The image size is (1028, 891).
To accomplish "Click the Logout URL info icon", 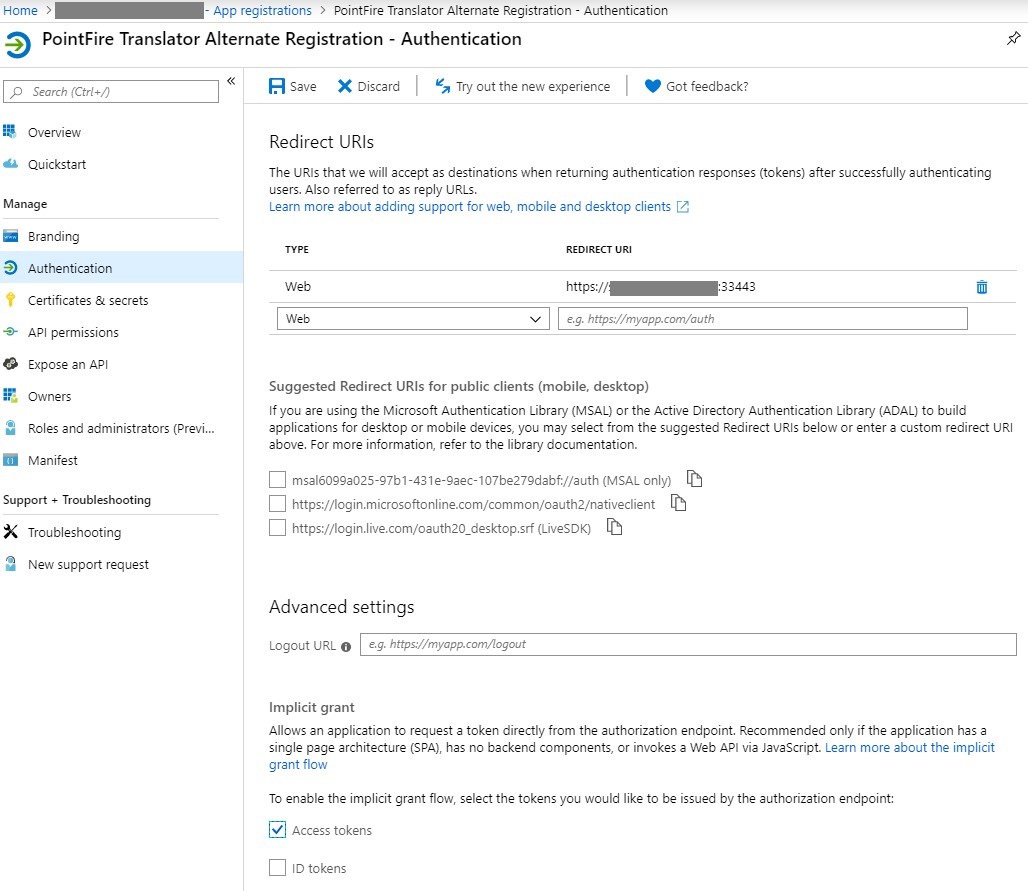I will [x=346, y=646].
